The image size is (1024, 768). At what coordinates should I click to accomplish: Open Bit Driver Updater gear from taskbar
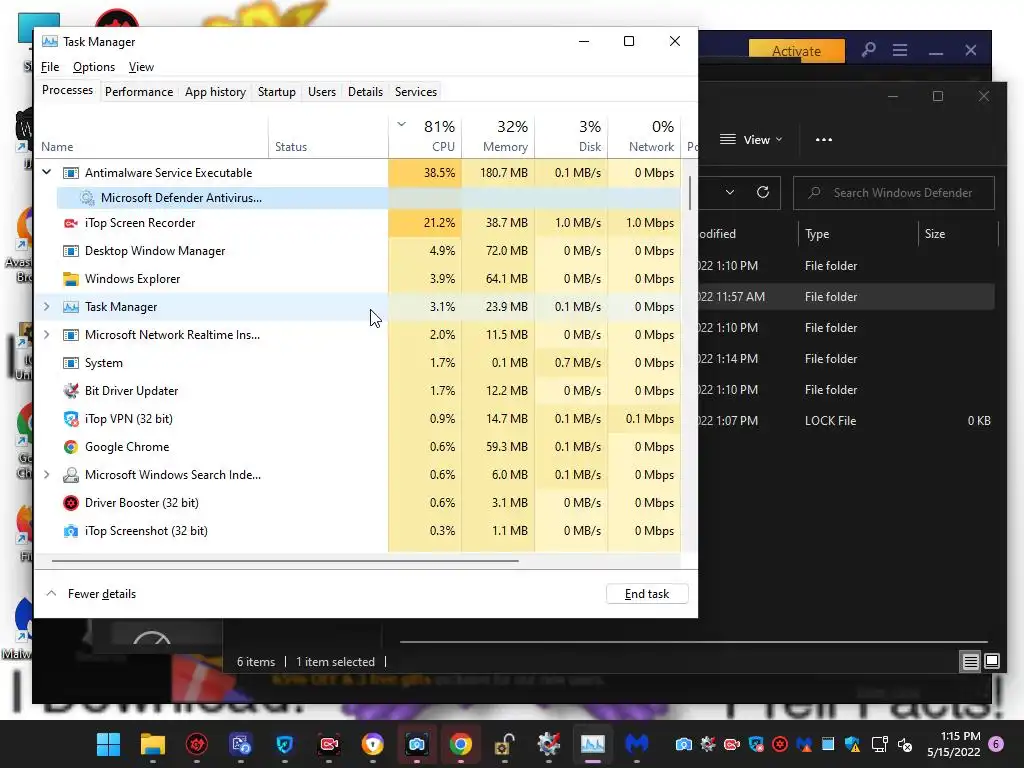tap(549, 744)
